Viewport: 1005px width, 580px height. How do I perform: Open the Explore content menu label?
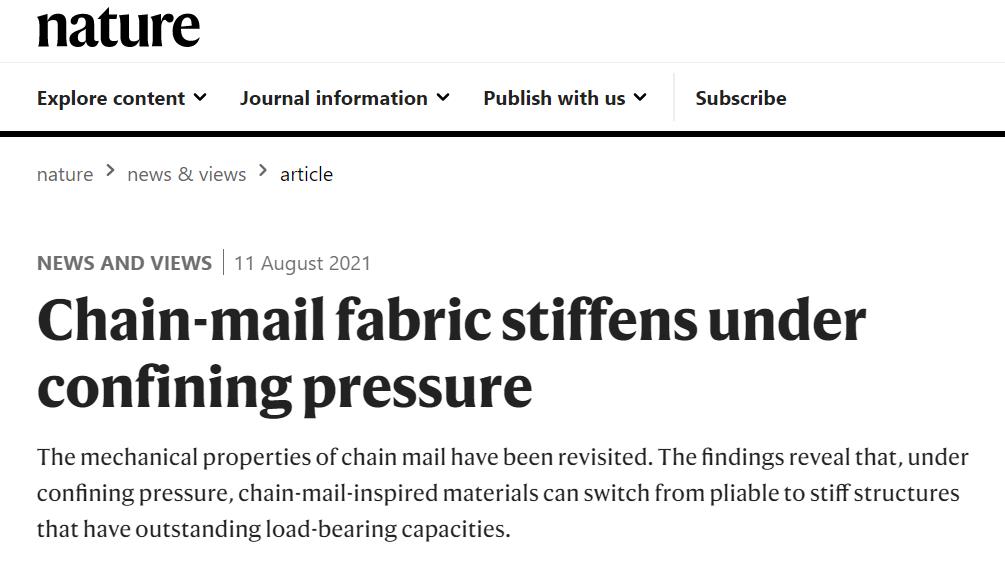pos(111,98)
